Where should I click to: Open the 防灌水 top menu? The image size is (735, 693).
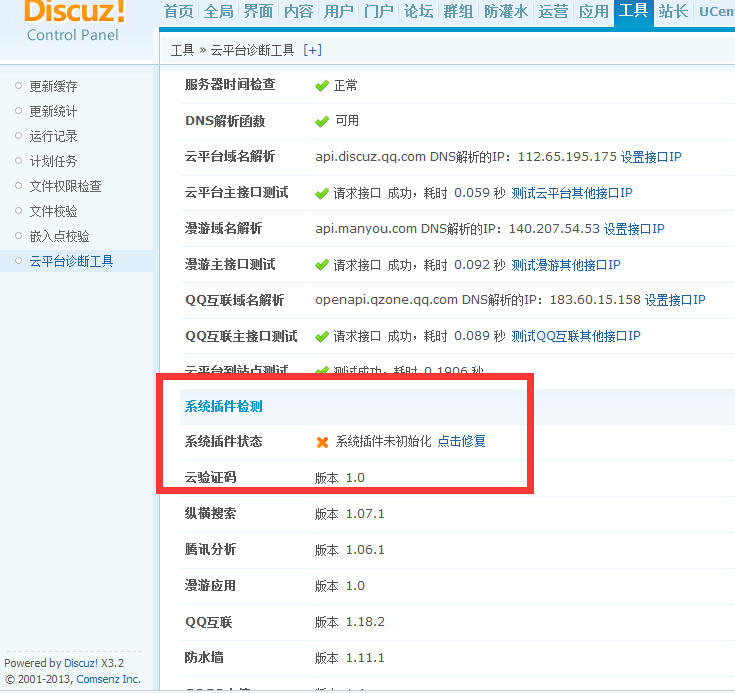coord(506,11)
